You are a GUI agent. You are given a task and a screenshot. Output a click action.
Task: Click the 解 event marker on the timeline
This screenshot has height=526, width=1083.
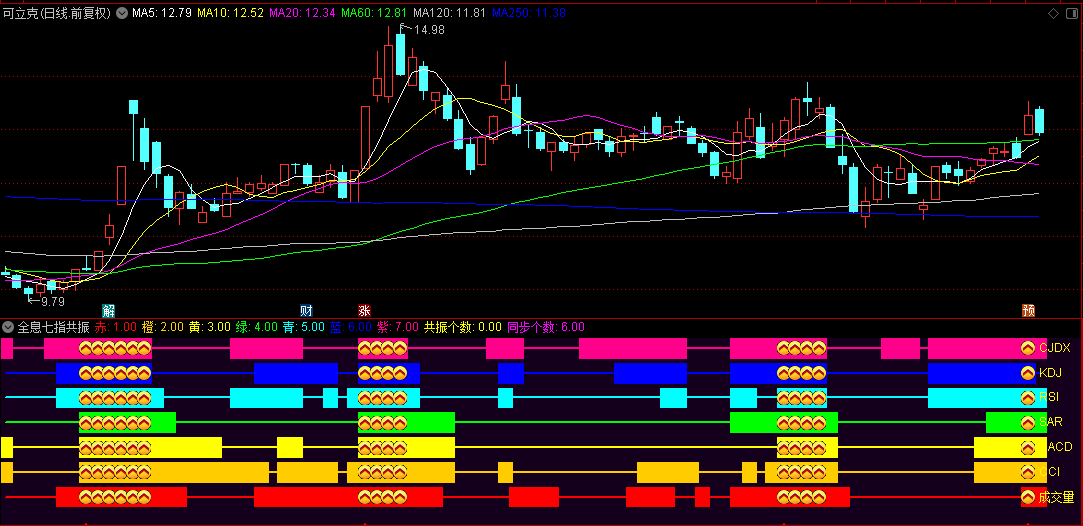click(108, 310)
